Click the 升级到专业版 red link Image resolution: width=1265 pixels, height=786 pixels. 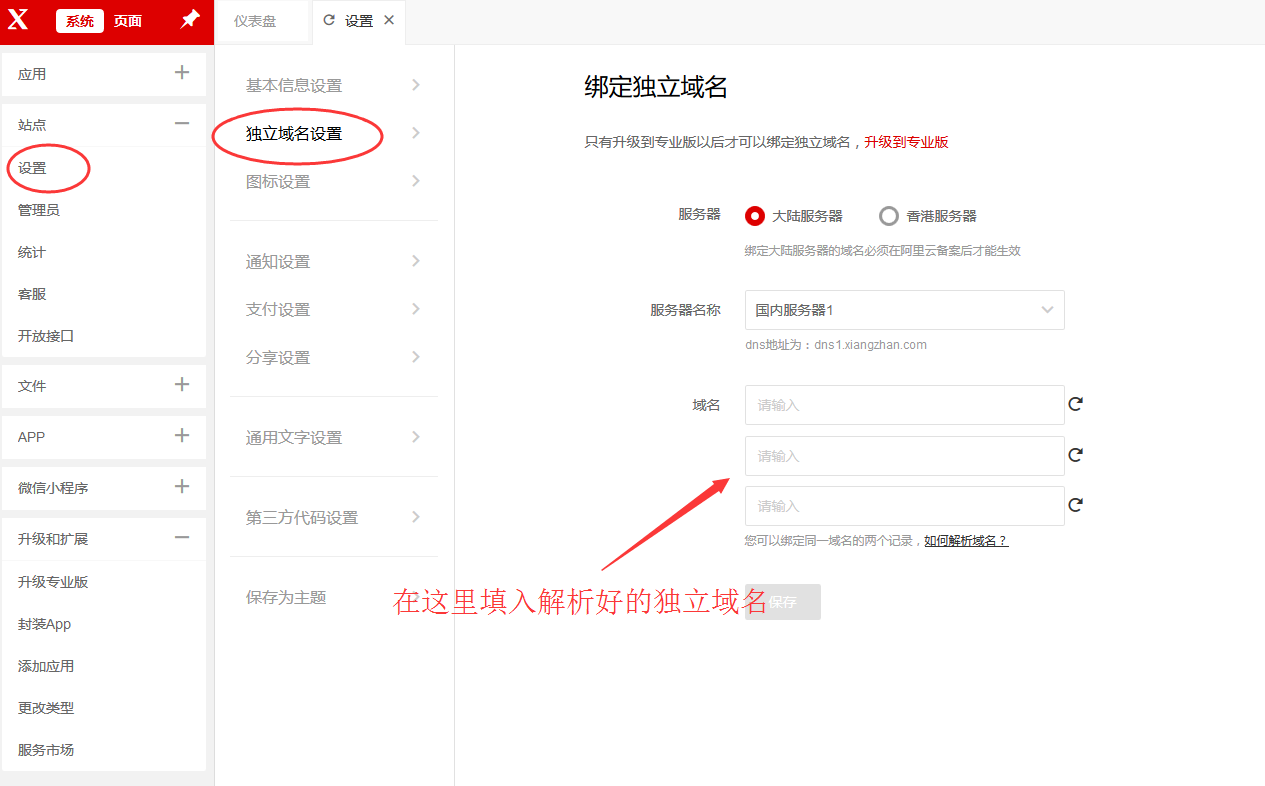click(906, 142)
